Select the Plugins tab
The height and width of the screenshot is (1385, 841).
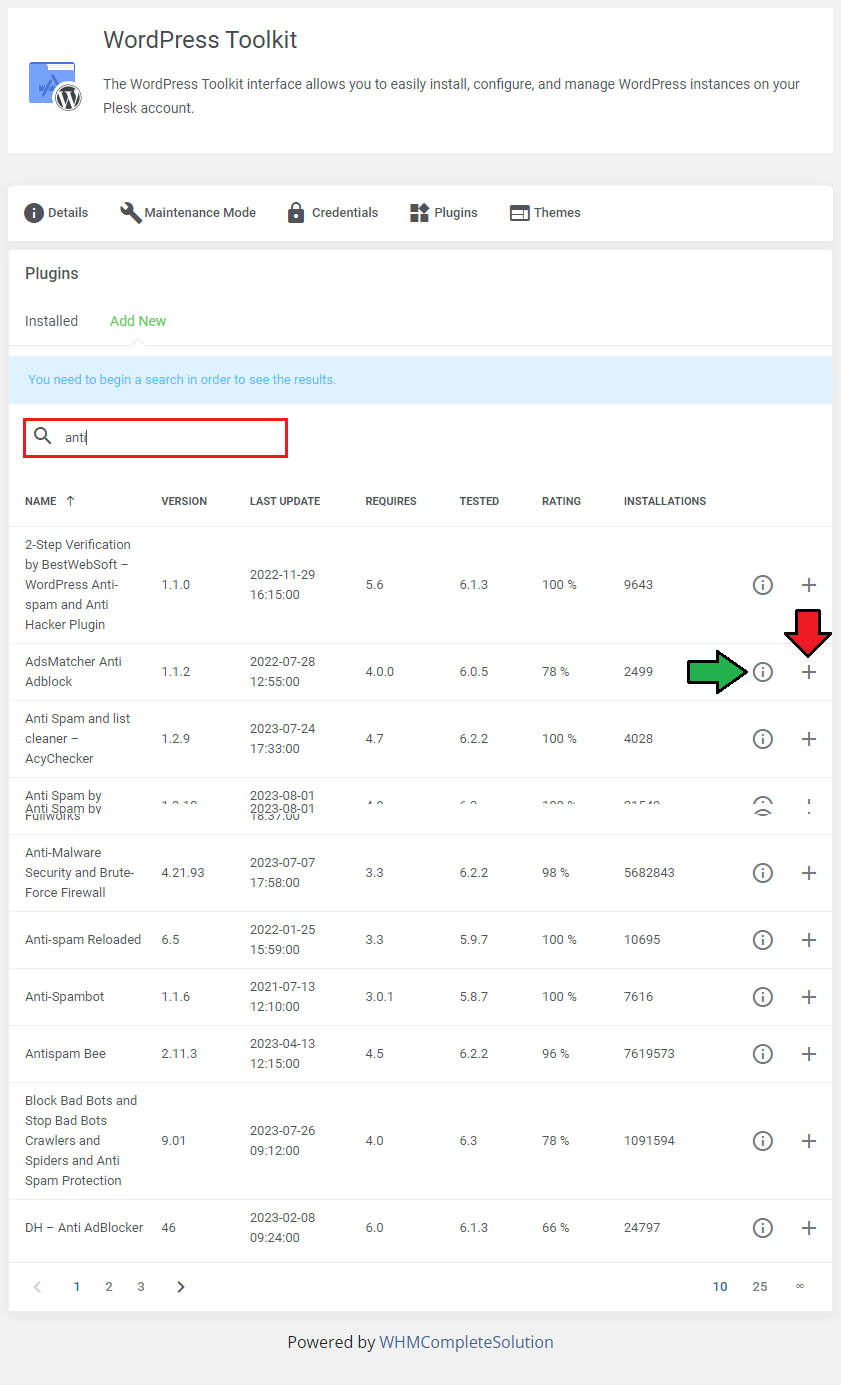point(444,213)
